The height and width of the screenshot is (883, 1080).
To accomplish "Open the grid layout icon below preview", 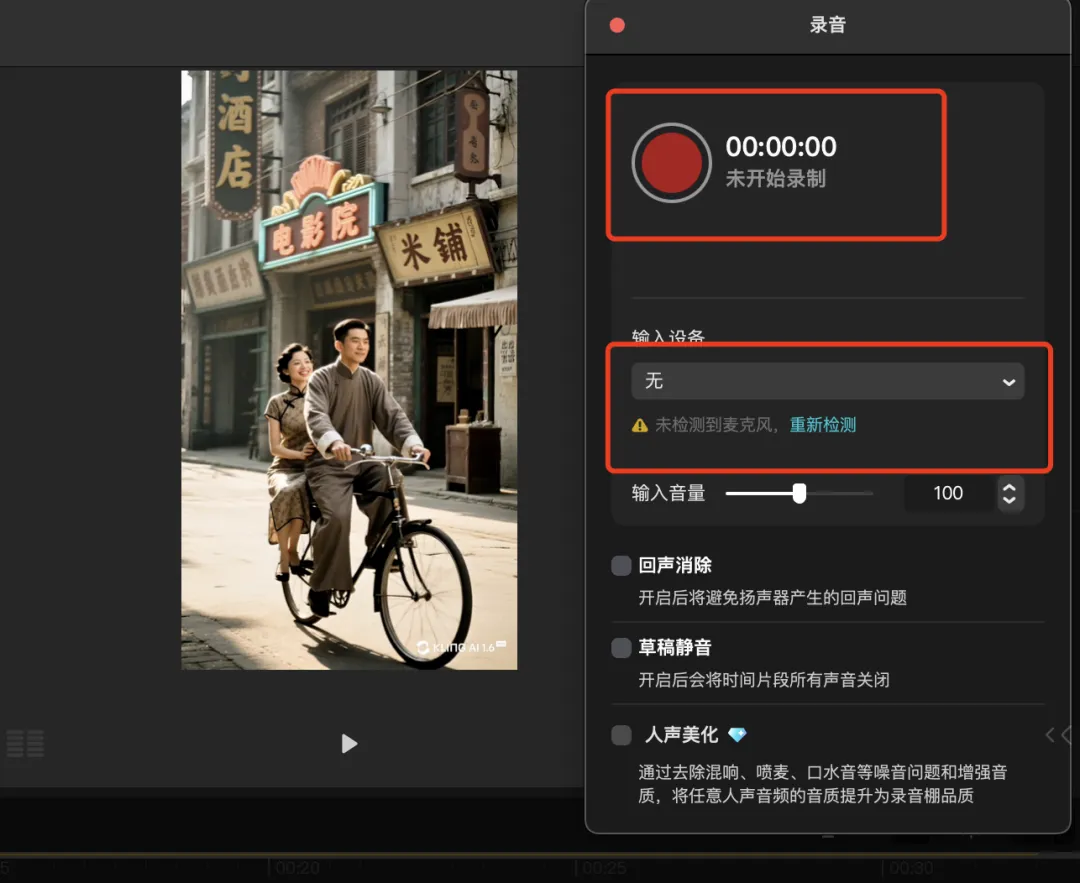I will coord(25,743).
